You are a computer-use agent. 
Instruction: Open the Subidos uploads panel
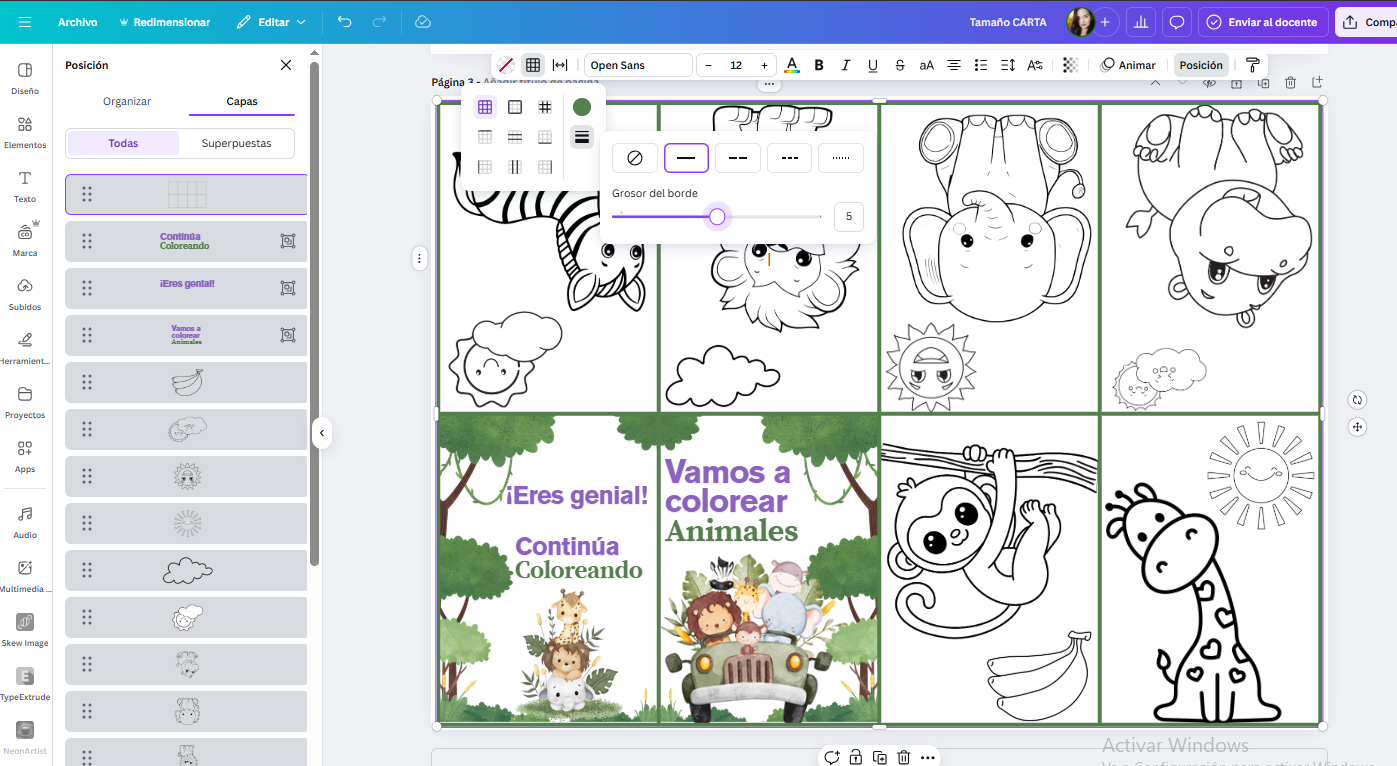click(x=25, y=293)
